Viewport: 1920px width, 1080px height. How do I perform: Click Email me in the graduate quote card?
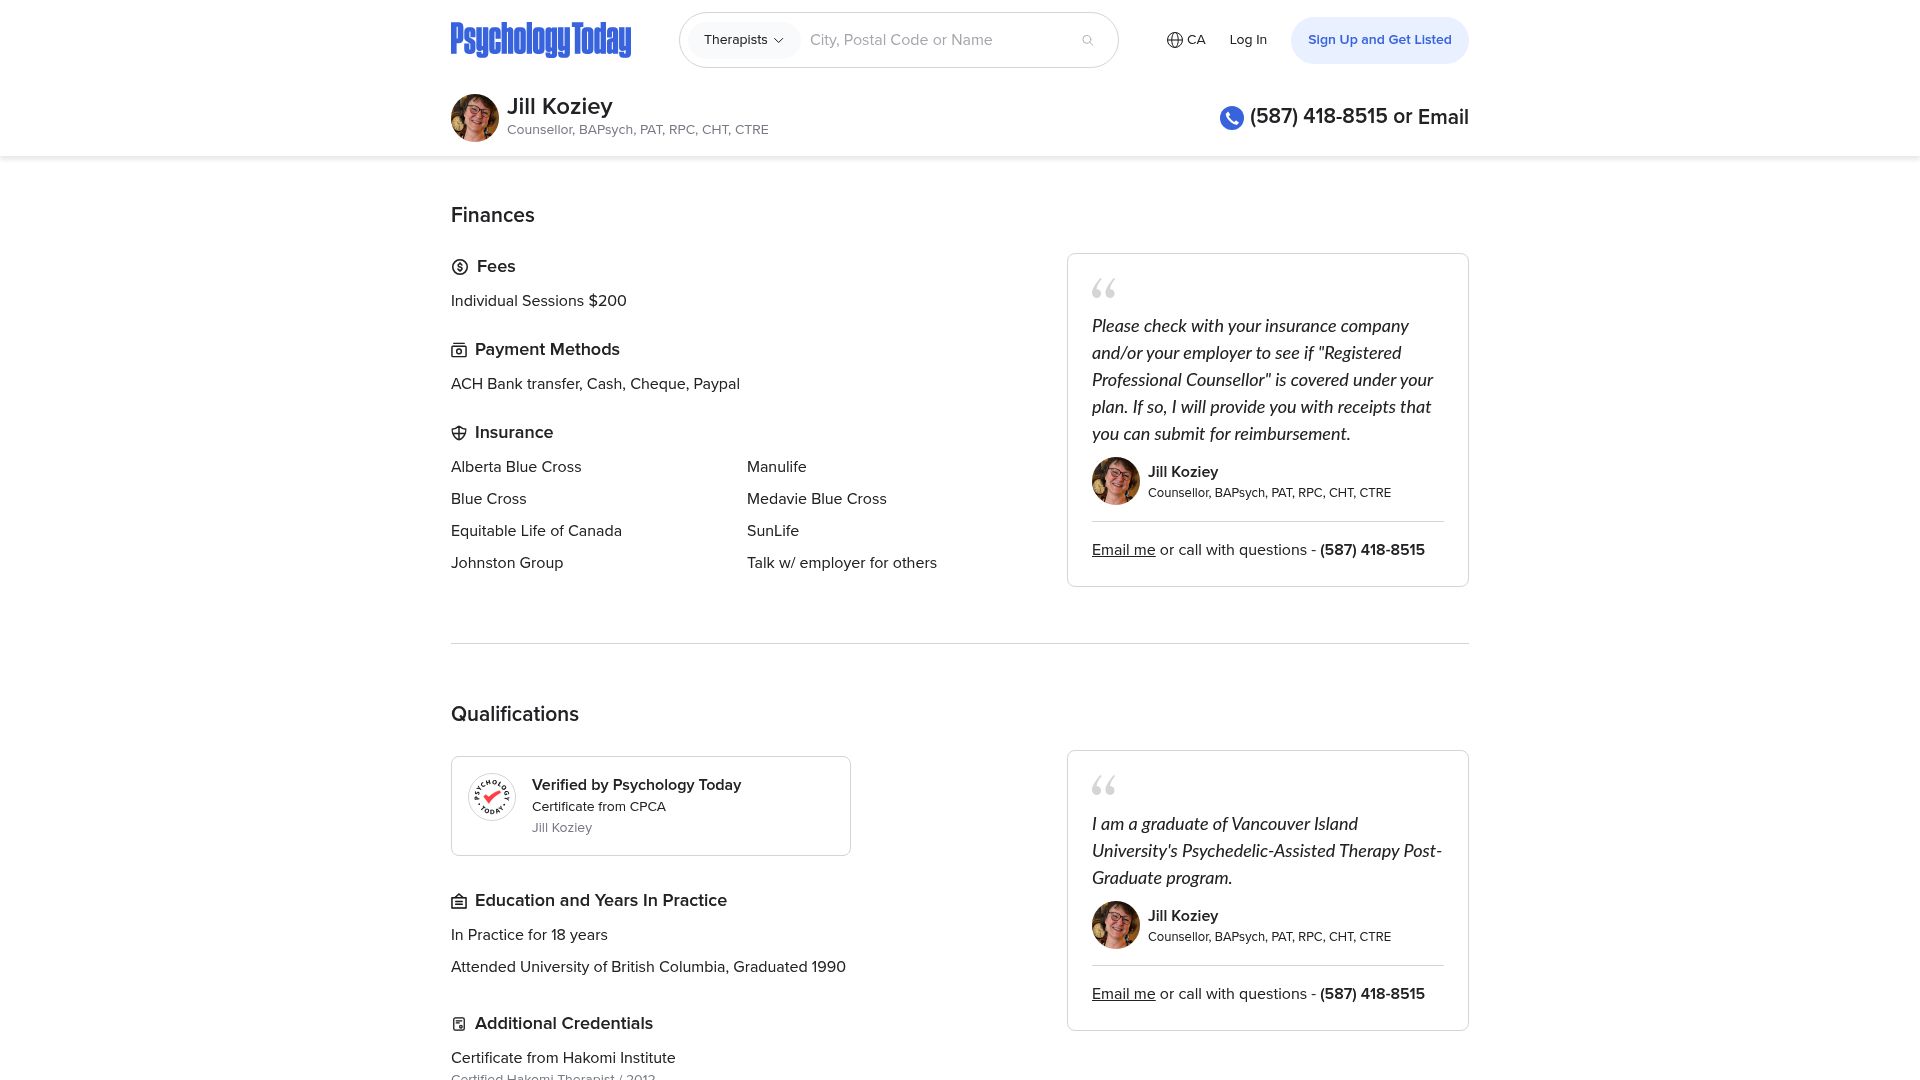click(x=1123, y=994)
